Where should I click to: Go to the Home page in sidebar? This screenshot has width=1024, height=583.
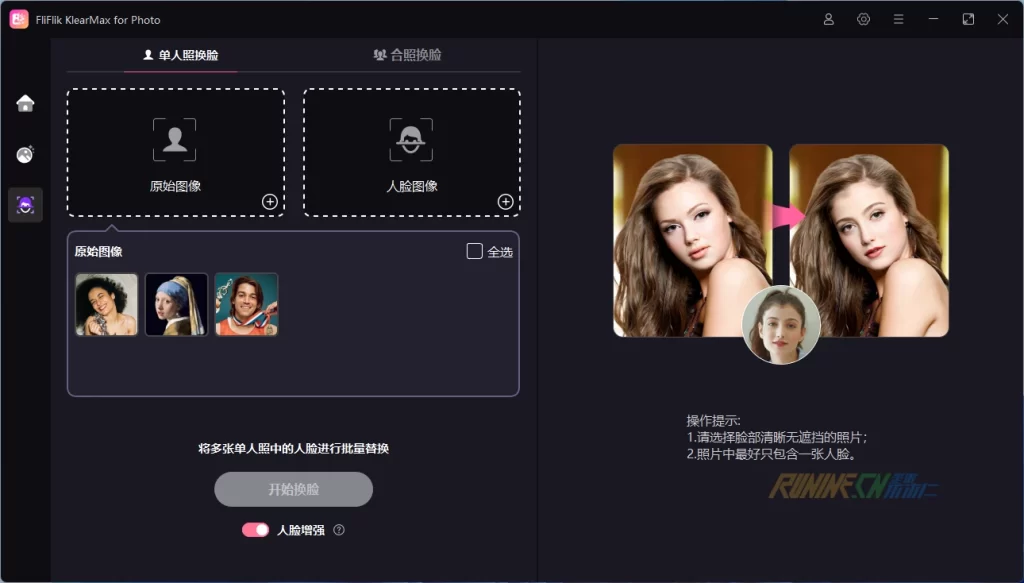click(x=25, y=103)
